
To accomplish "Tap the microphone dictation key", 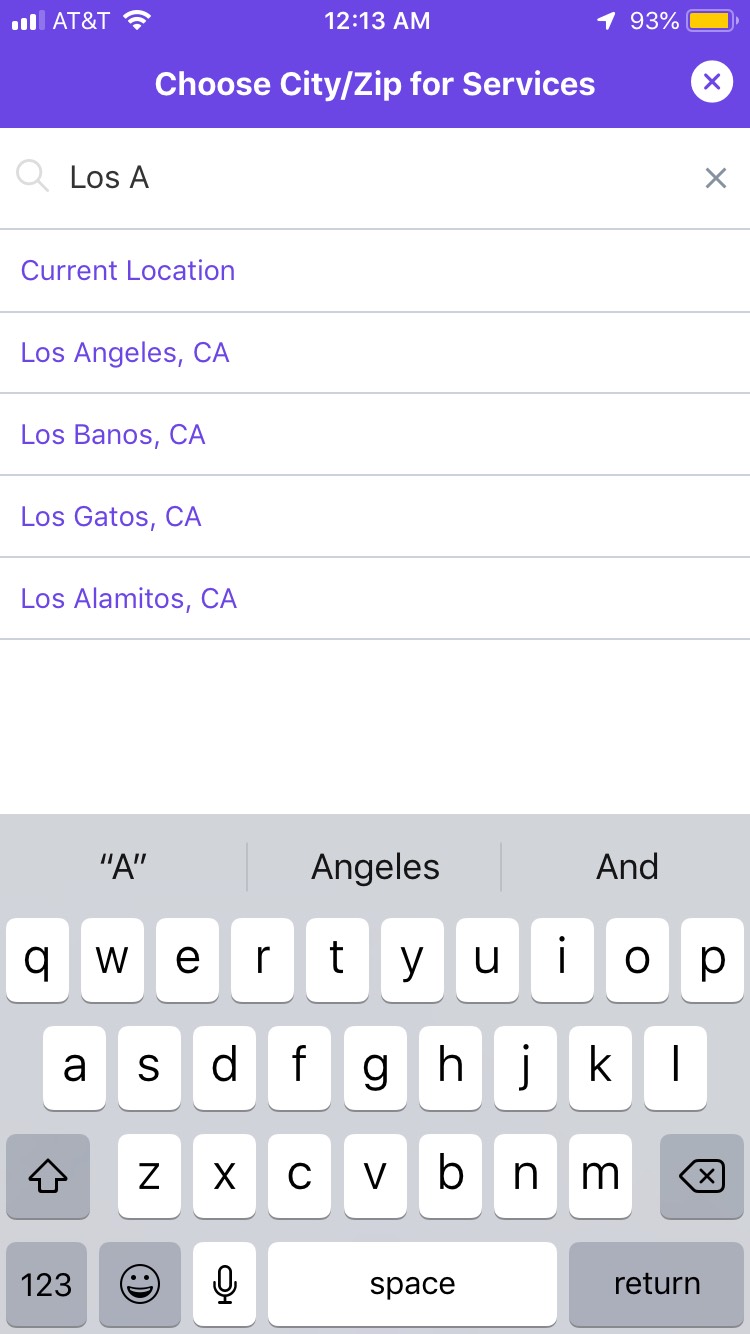I will click(x=225, y=1284).
